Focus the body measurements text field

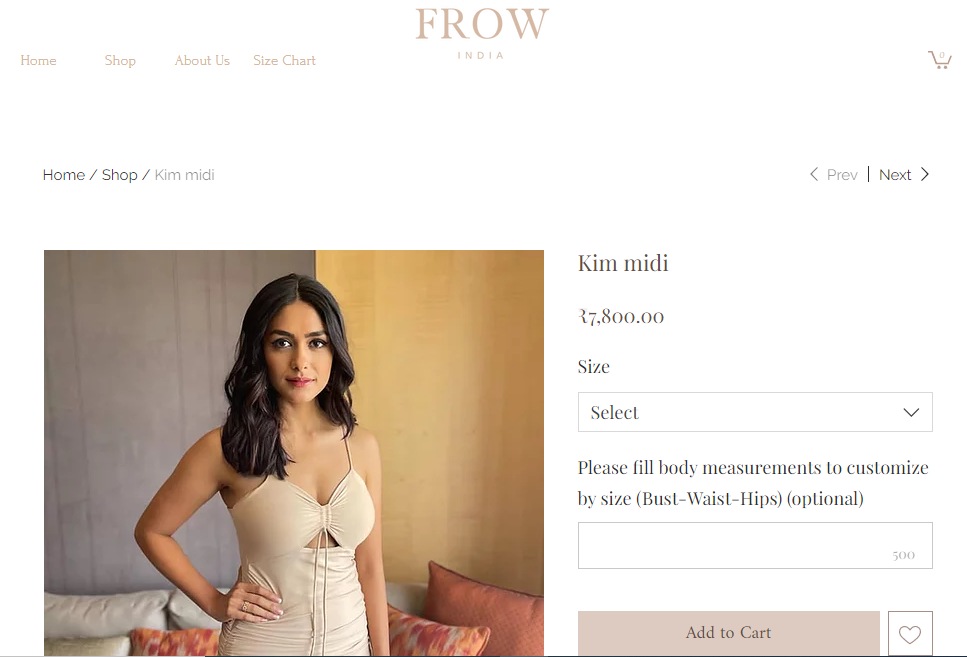(x=755, y=545)
